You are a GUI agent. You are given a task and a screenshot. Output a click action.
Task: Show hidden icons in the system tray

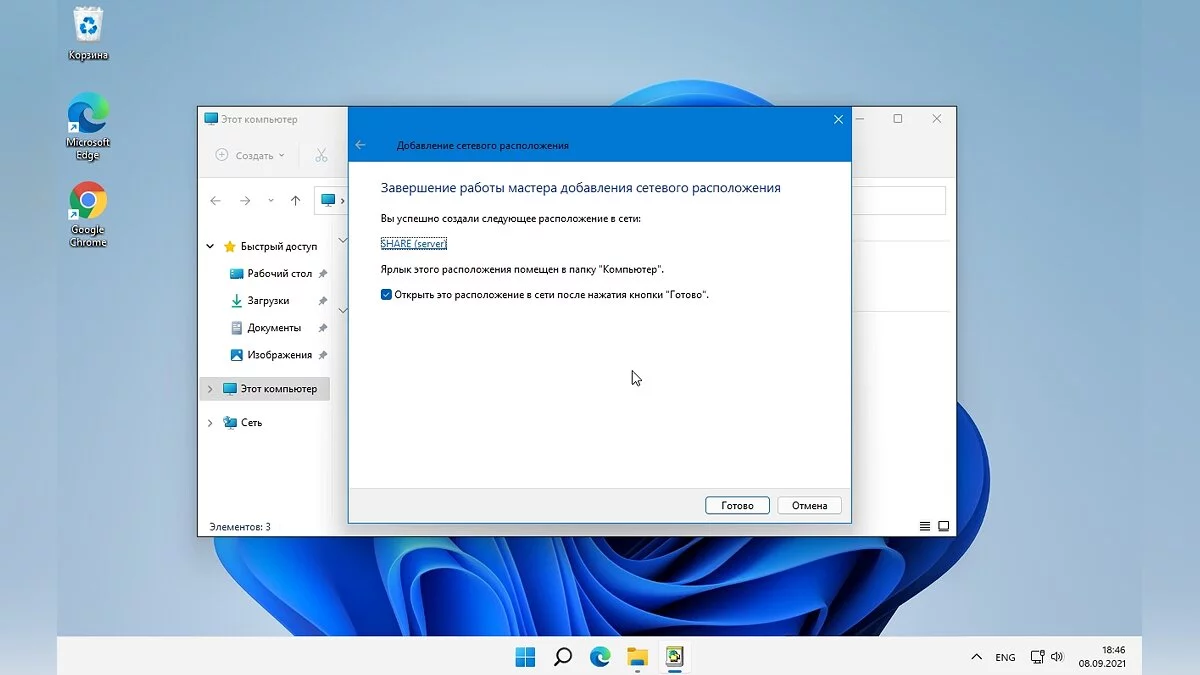pyautogui.click(x=976, y=657)
